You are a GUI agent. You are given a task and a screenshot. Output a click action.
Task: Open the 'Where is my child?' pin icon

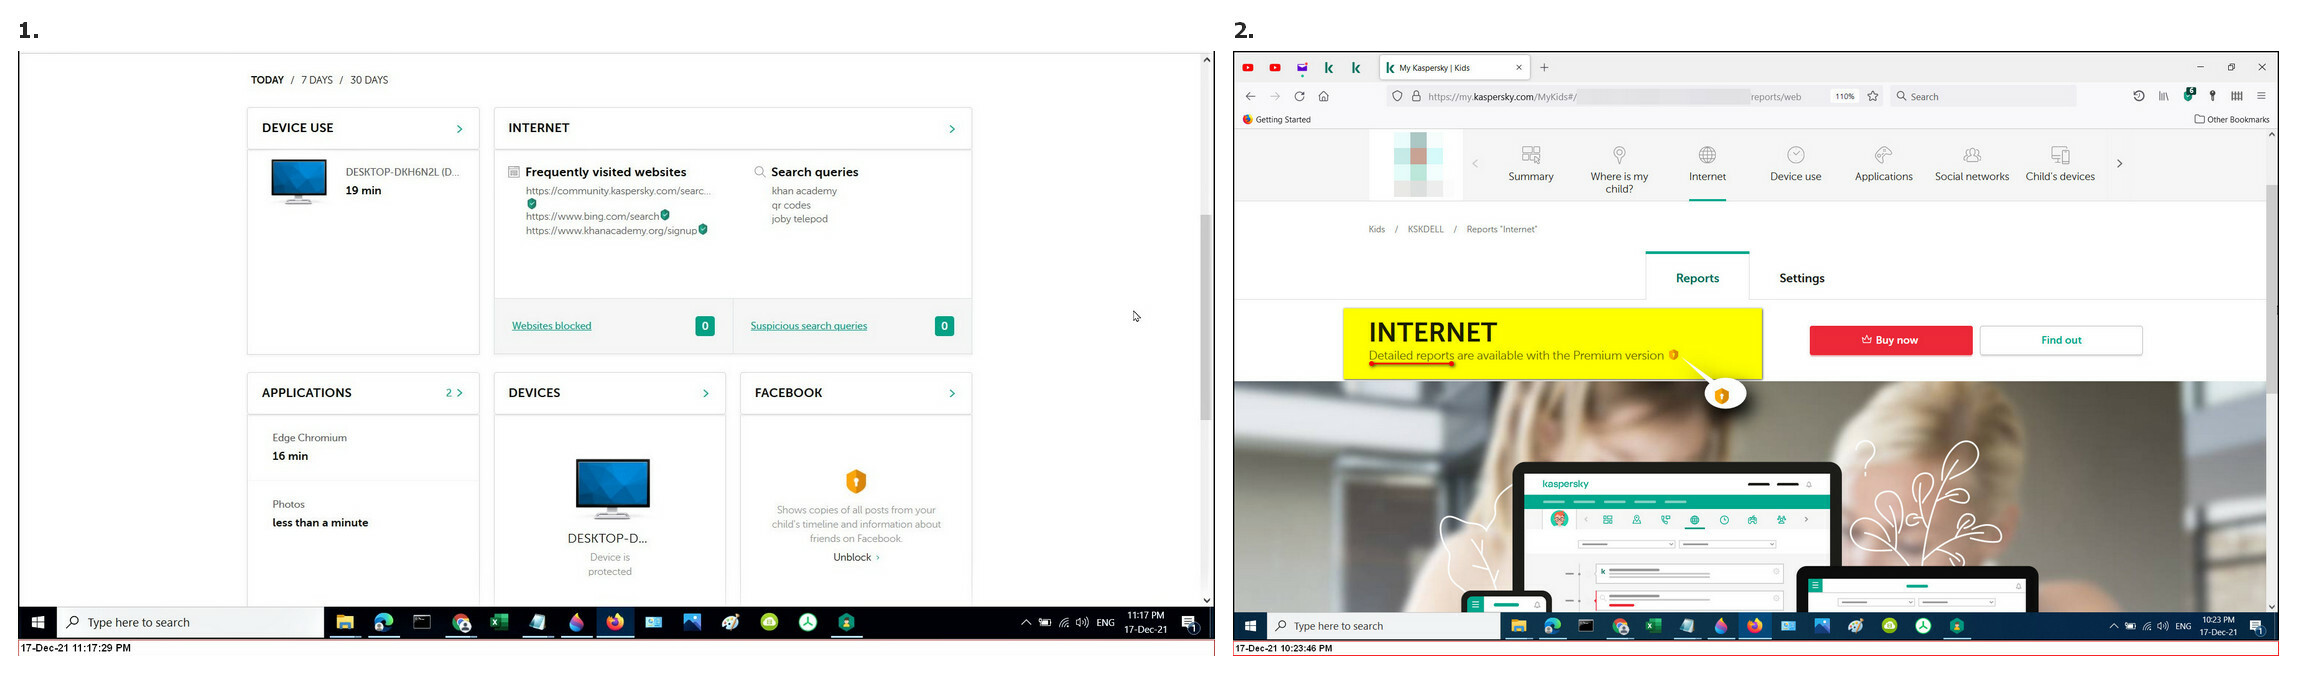(x=1619, y=155)
